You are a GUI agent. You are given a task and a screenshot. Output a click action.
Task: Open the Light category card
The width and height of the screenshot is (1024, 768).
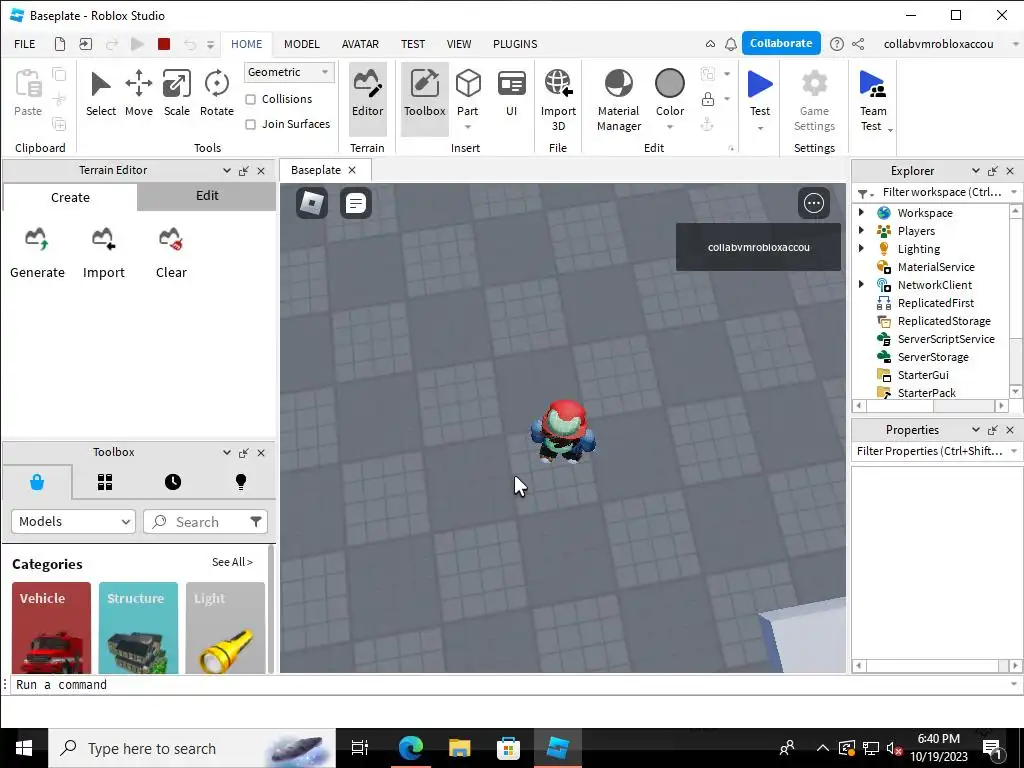pos(225,628)
